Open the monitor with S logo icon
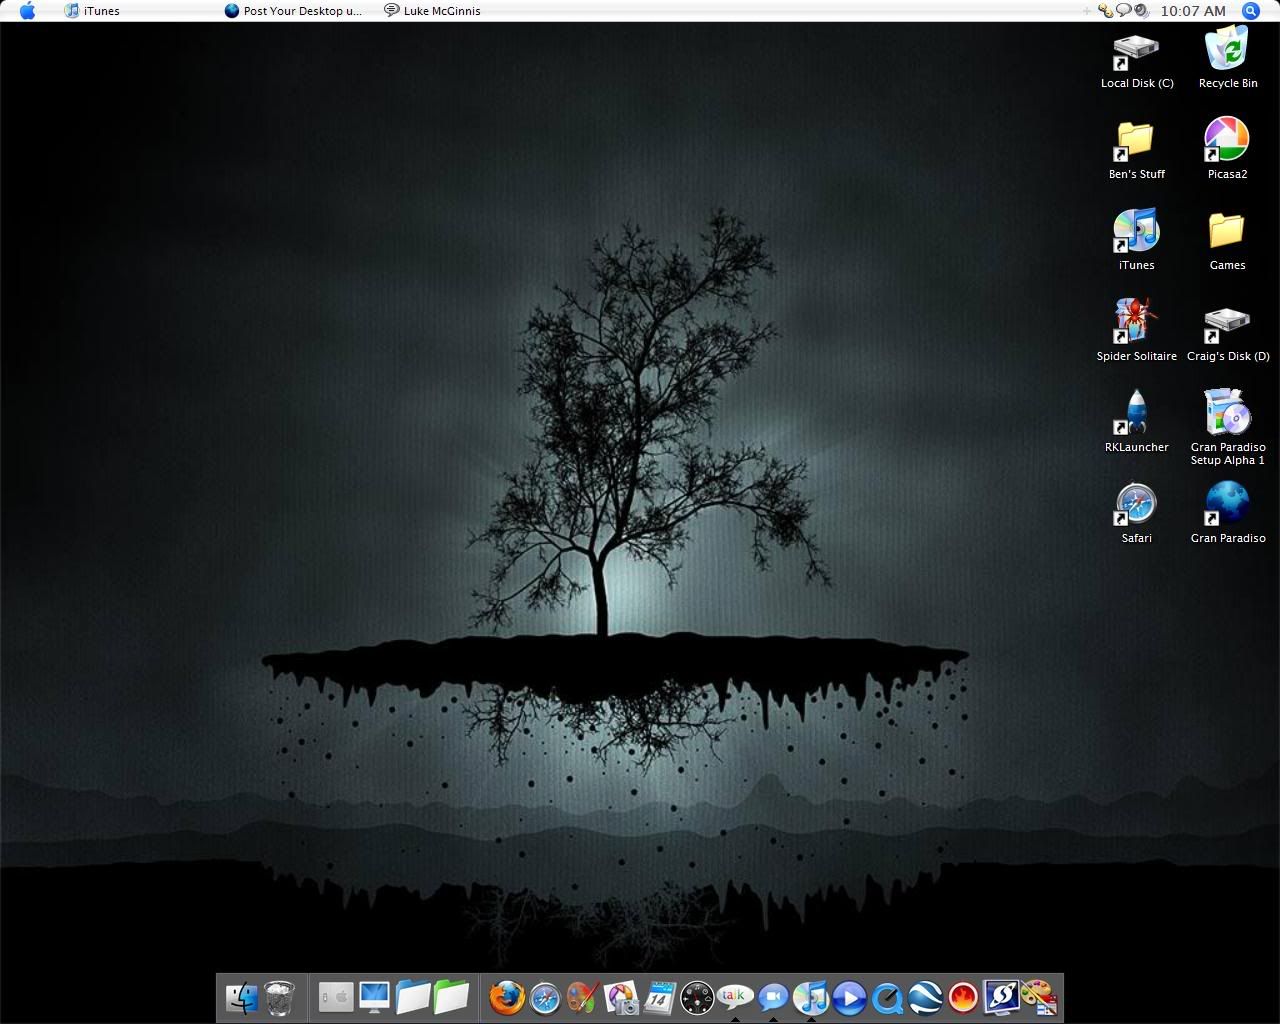1280x1024 pixels. pos(1001,997)
